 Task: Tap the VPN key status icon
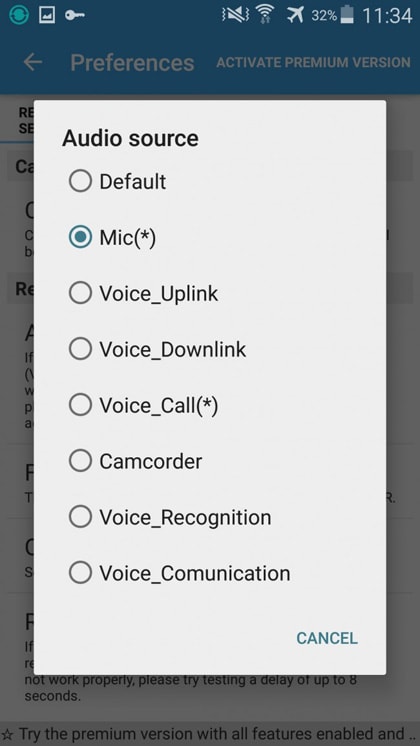coord(75,15)
